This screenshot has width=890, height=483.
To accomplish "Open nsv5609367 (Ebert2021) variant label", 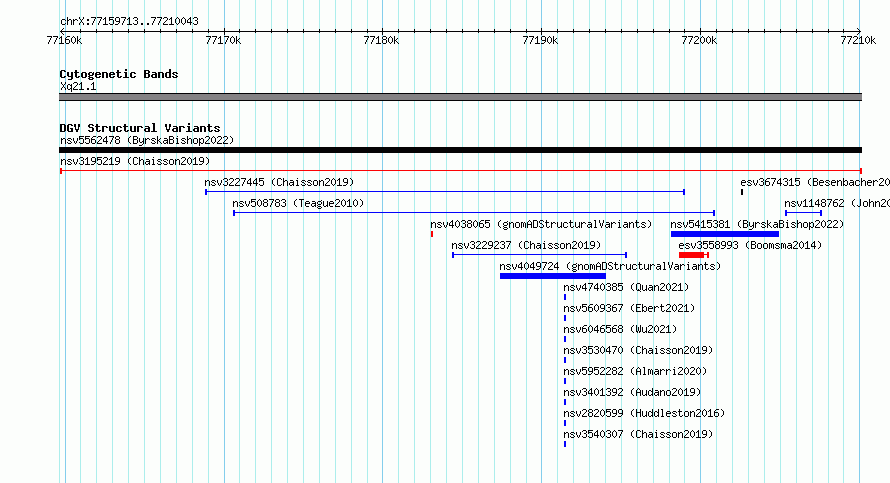I will (629, 308).
